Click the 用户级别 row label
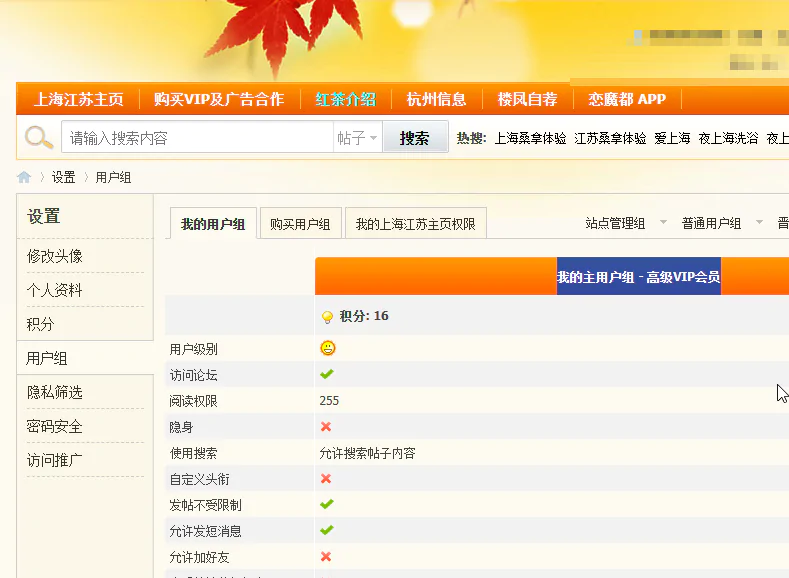The width and height of the screenshot is (789, 578). click(x=193, y=349)
